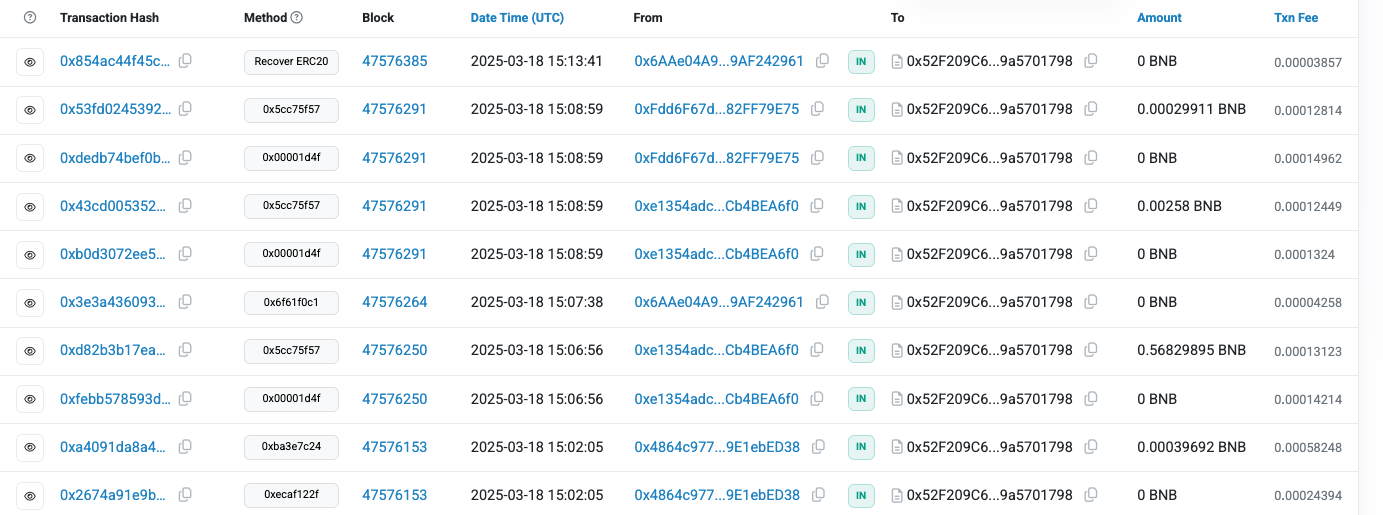The height and width of the screenshot is (515, 1383).
Task: Click the question mark icon above eye column
Action: click(x=30, y=18)
